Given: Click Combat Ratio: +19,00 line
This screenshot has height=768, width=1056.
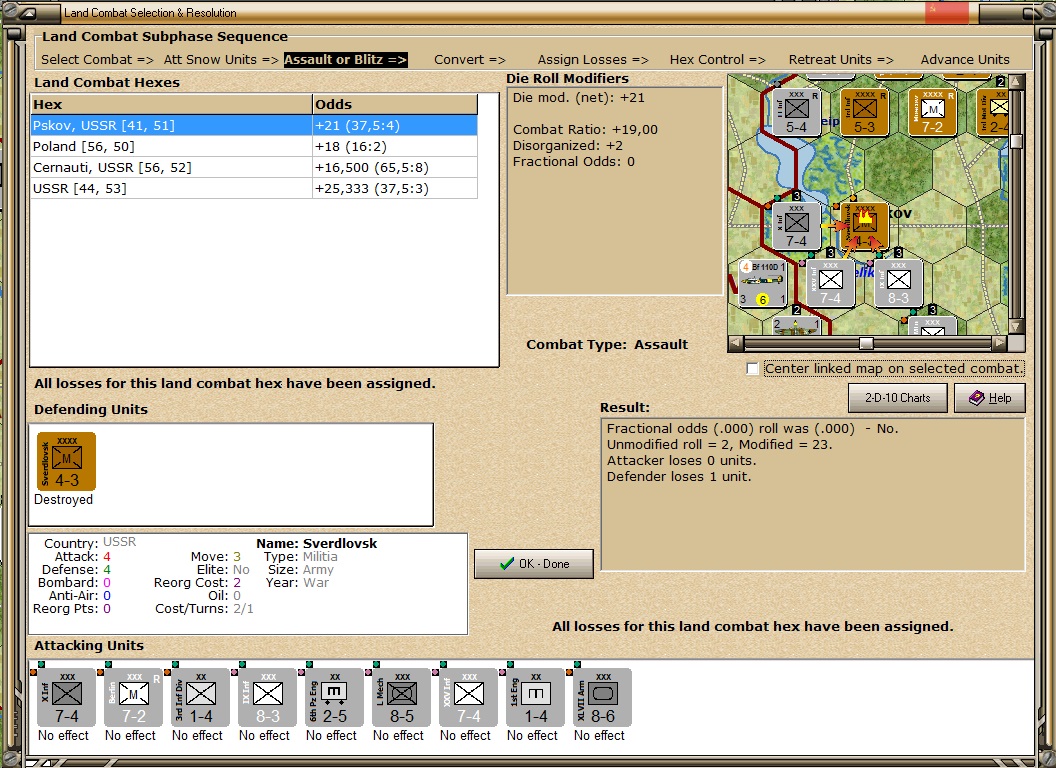Looking at the screenshot, I should tap(585, 130).
